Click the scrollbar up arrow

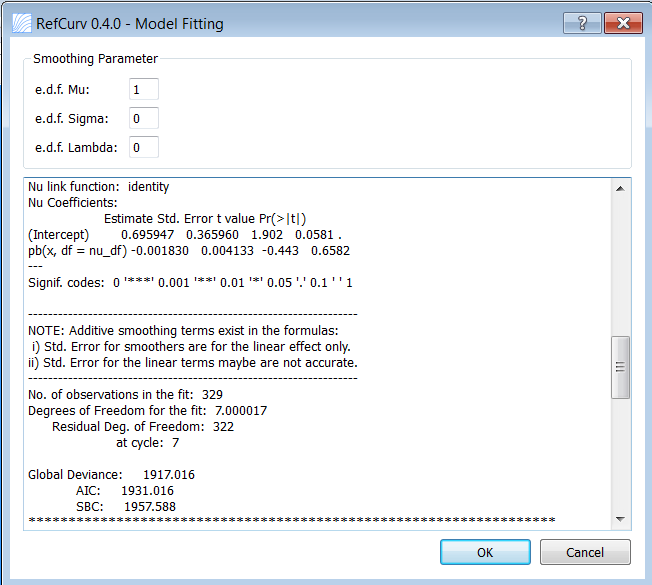point(620,188)
